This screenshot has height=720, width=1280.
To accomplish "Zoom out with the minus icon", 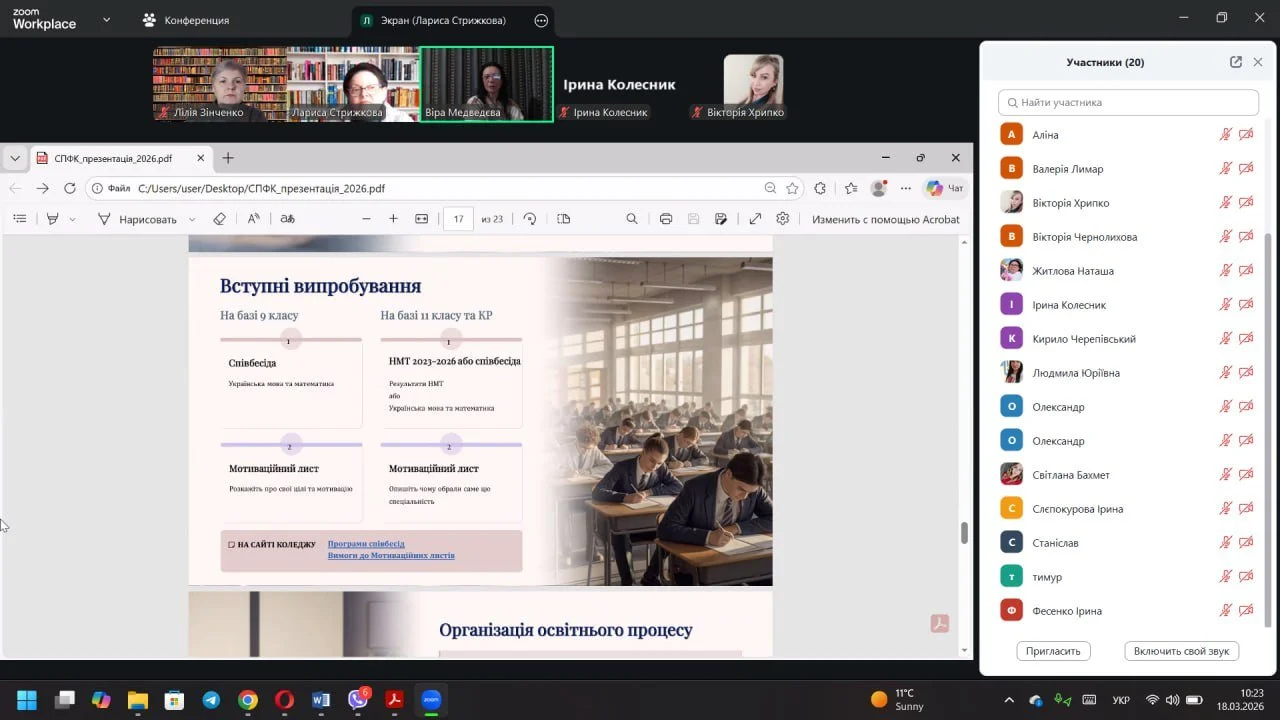I will [366, 219].
